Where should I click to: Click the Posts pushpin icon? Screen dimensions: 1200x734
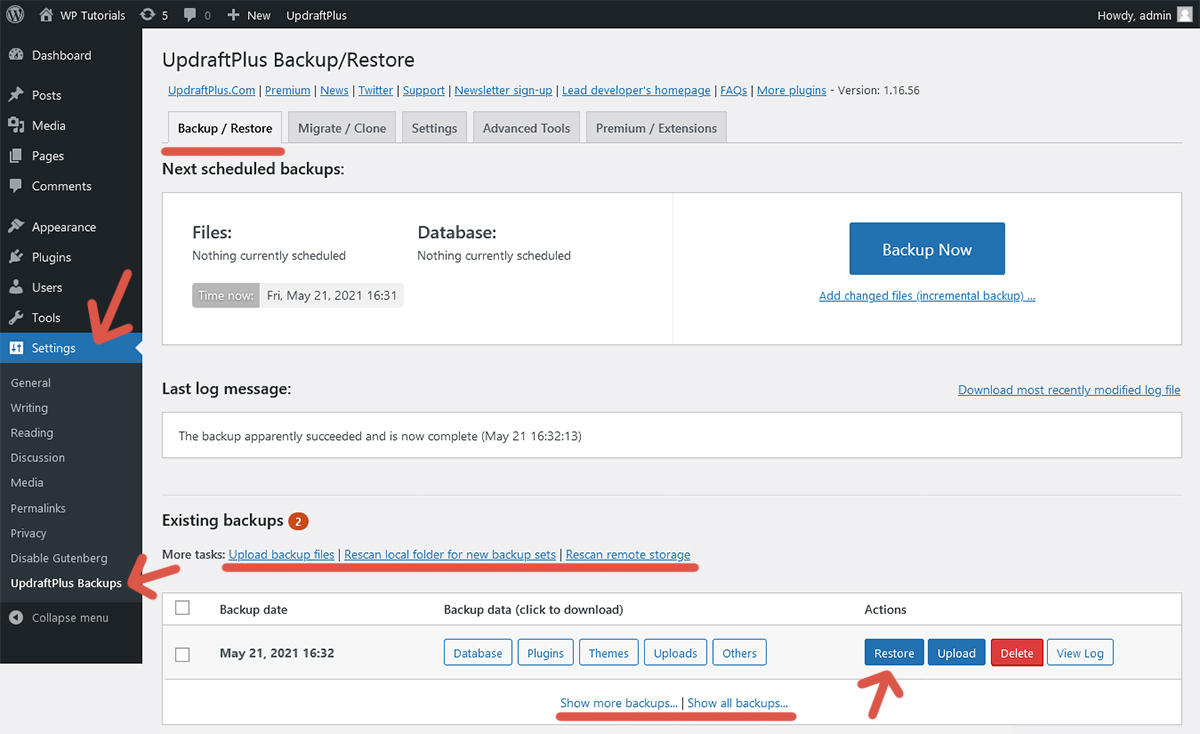pos(16,95)
